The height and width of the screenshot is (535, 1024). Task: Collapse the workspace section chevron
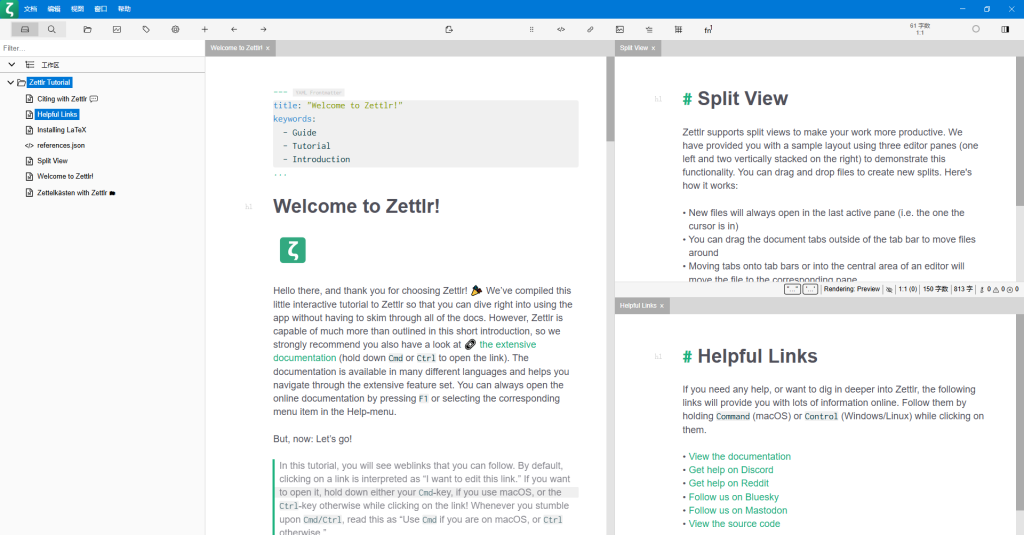12,65
